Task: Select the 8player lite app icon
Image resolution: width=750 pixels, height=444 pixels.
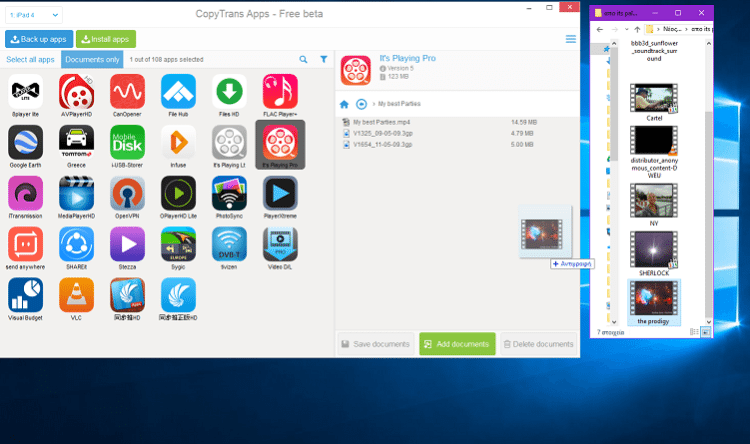Action: pyautogui.click(x=25, y=92)
